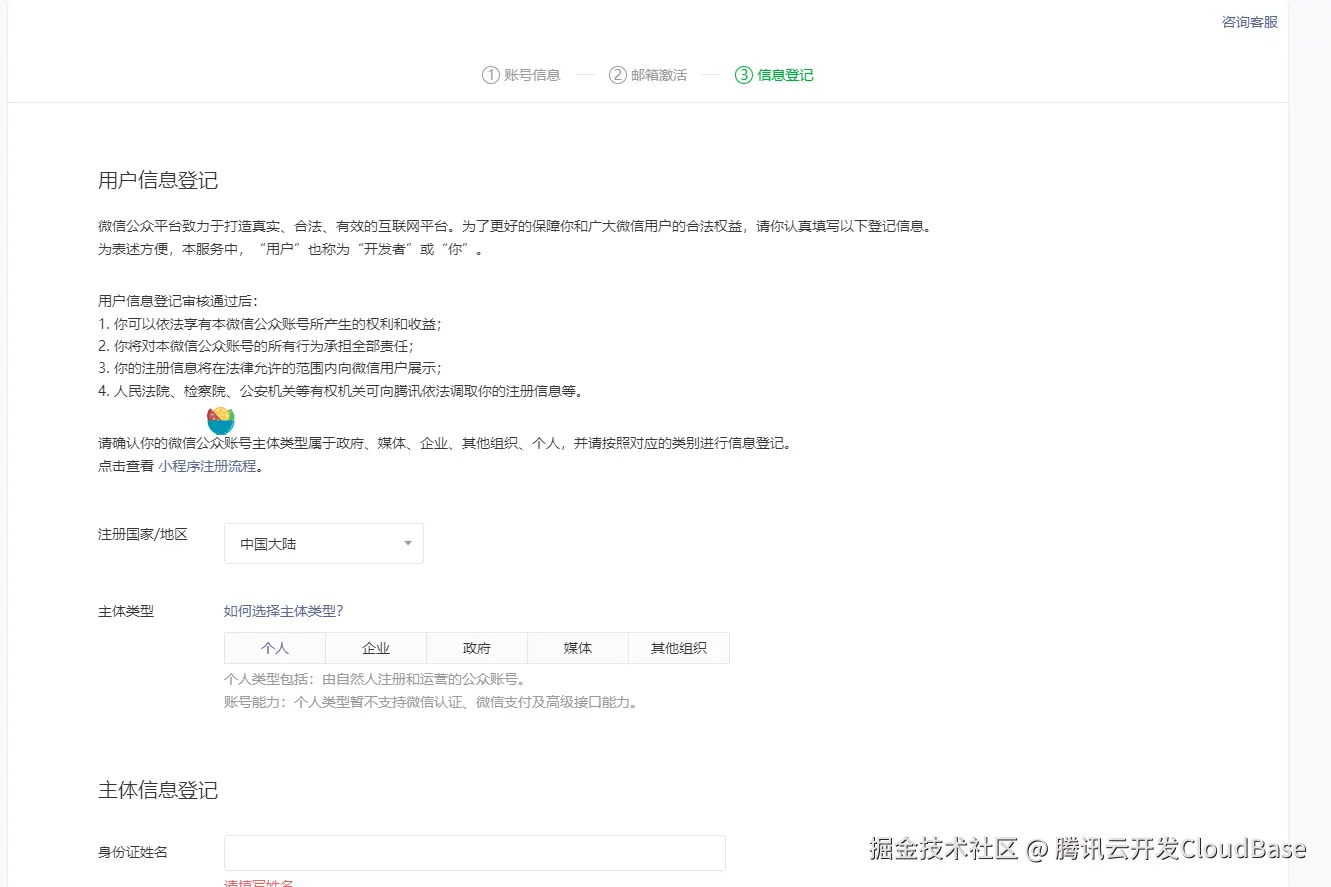1331x887 pixels.
Task: Click the line starting 3. 你的注册信息
Action: coord(270,368)
